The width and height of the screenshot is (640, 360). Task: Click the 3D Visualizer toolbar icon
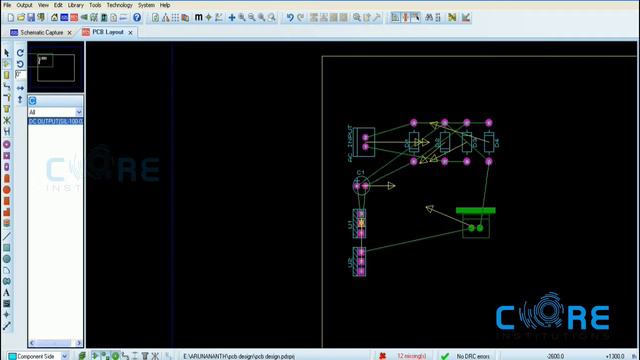(84, 18)
